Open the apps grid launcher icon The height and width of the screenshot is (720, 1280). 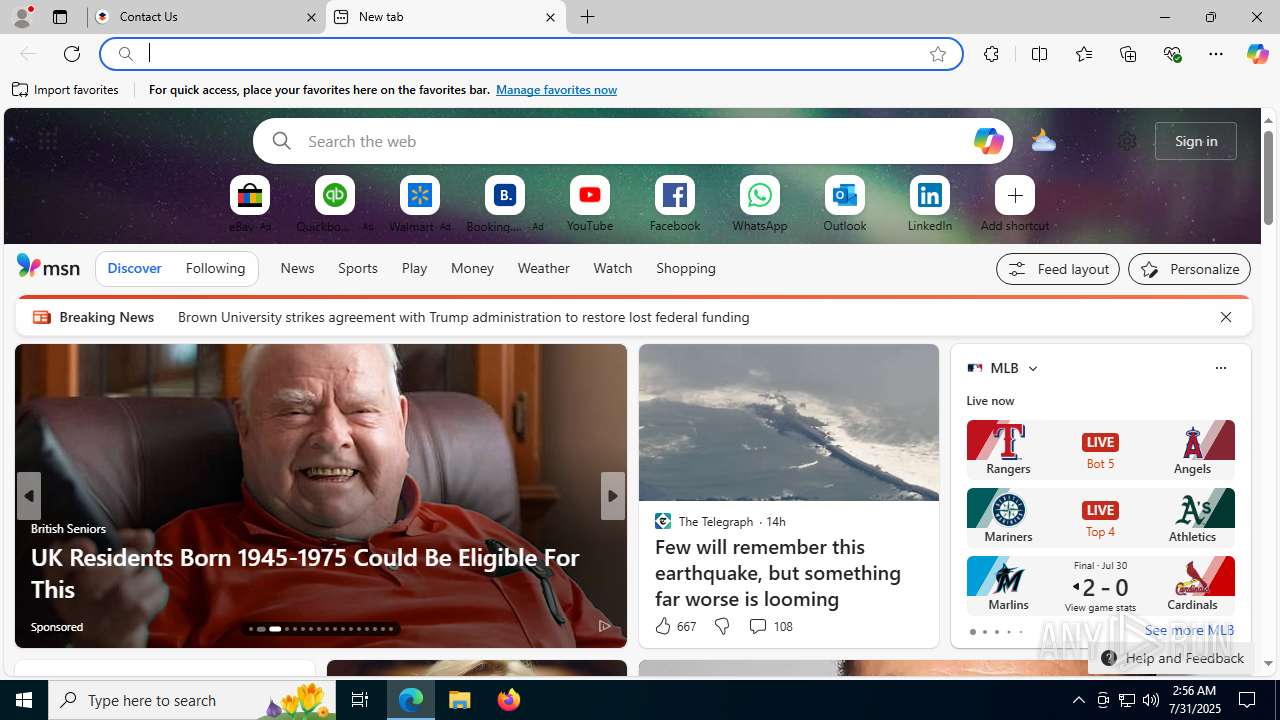pyautogui.click(x=47, y=141)
